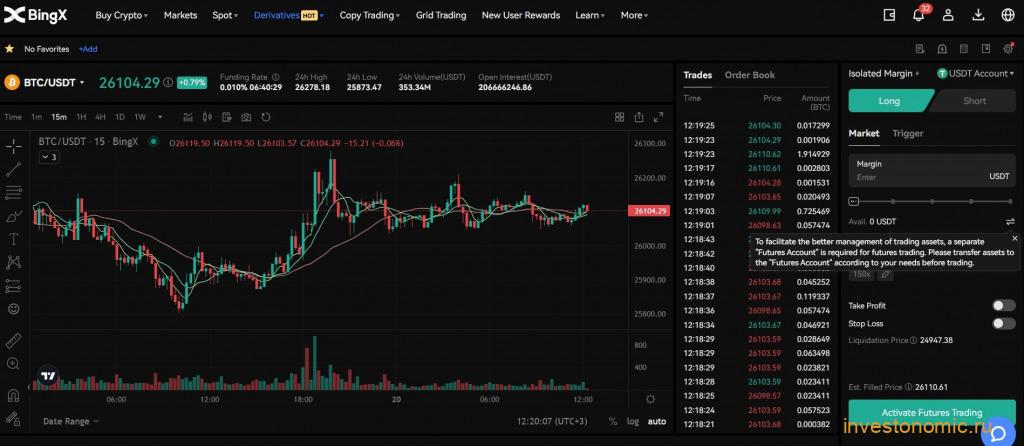Image resolution: width=1024 pixels, height=446 pixels.
Task: Select the crosshair cursor tool
Action: (x=13, y=146)
